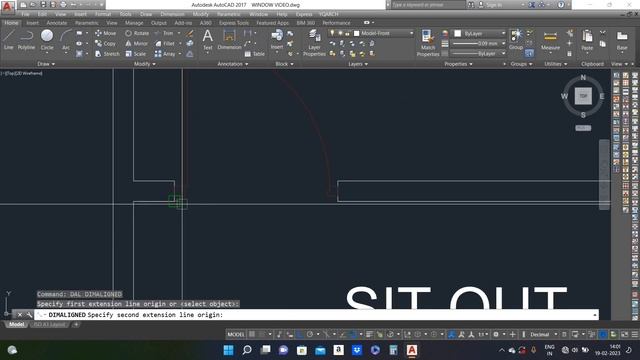Choose the Copy command
The height and width of the screenshot is (360, 640).
coord(106,43)
